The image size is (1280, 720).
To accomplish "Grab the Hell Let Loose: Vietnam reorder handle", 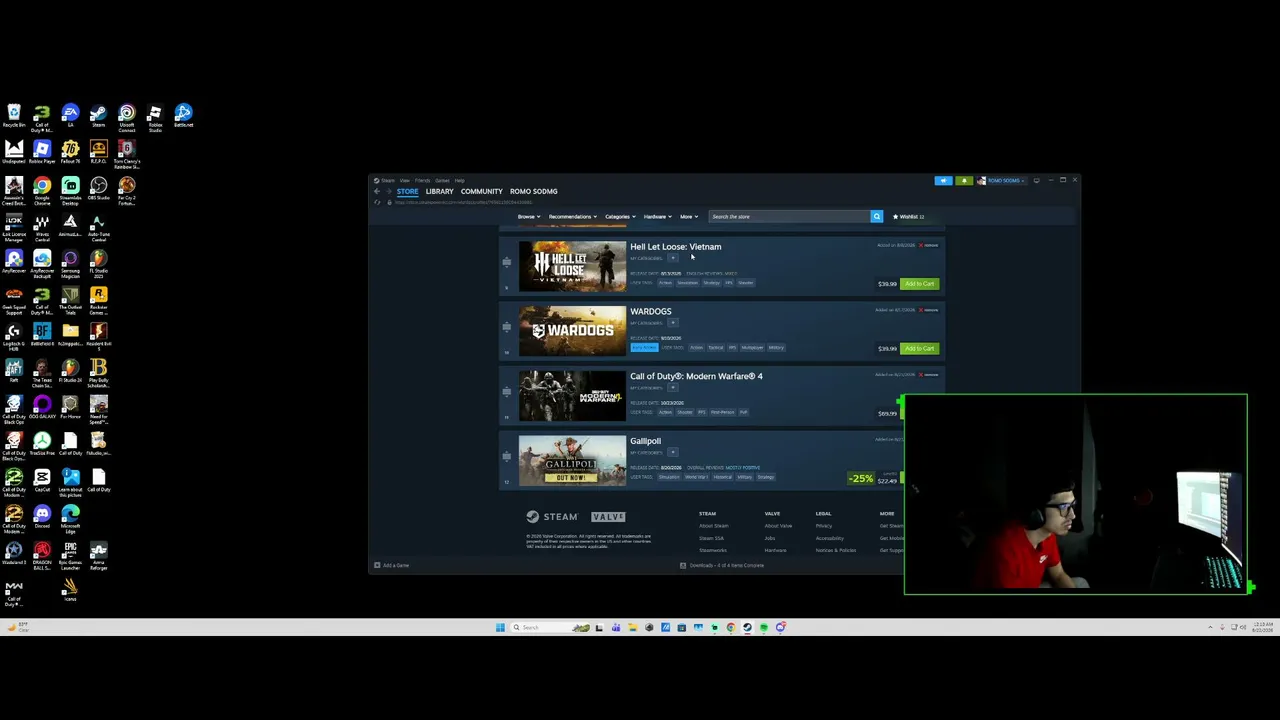I will pyautogui.click(x=507, y=262).
